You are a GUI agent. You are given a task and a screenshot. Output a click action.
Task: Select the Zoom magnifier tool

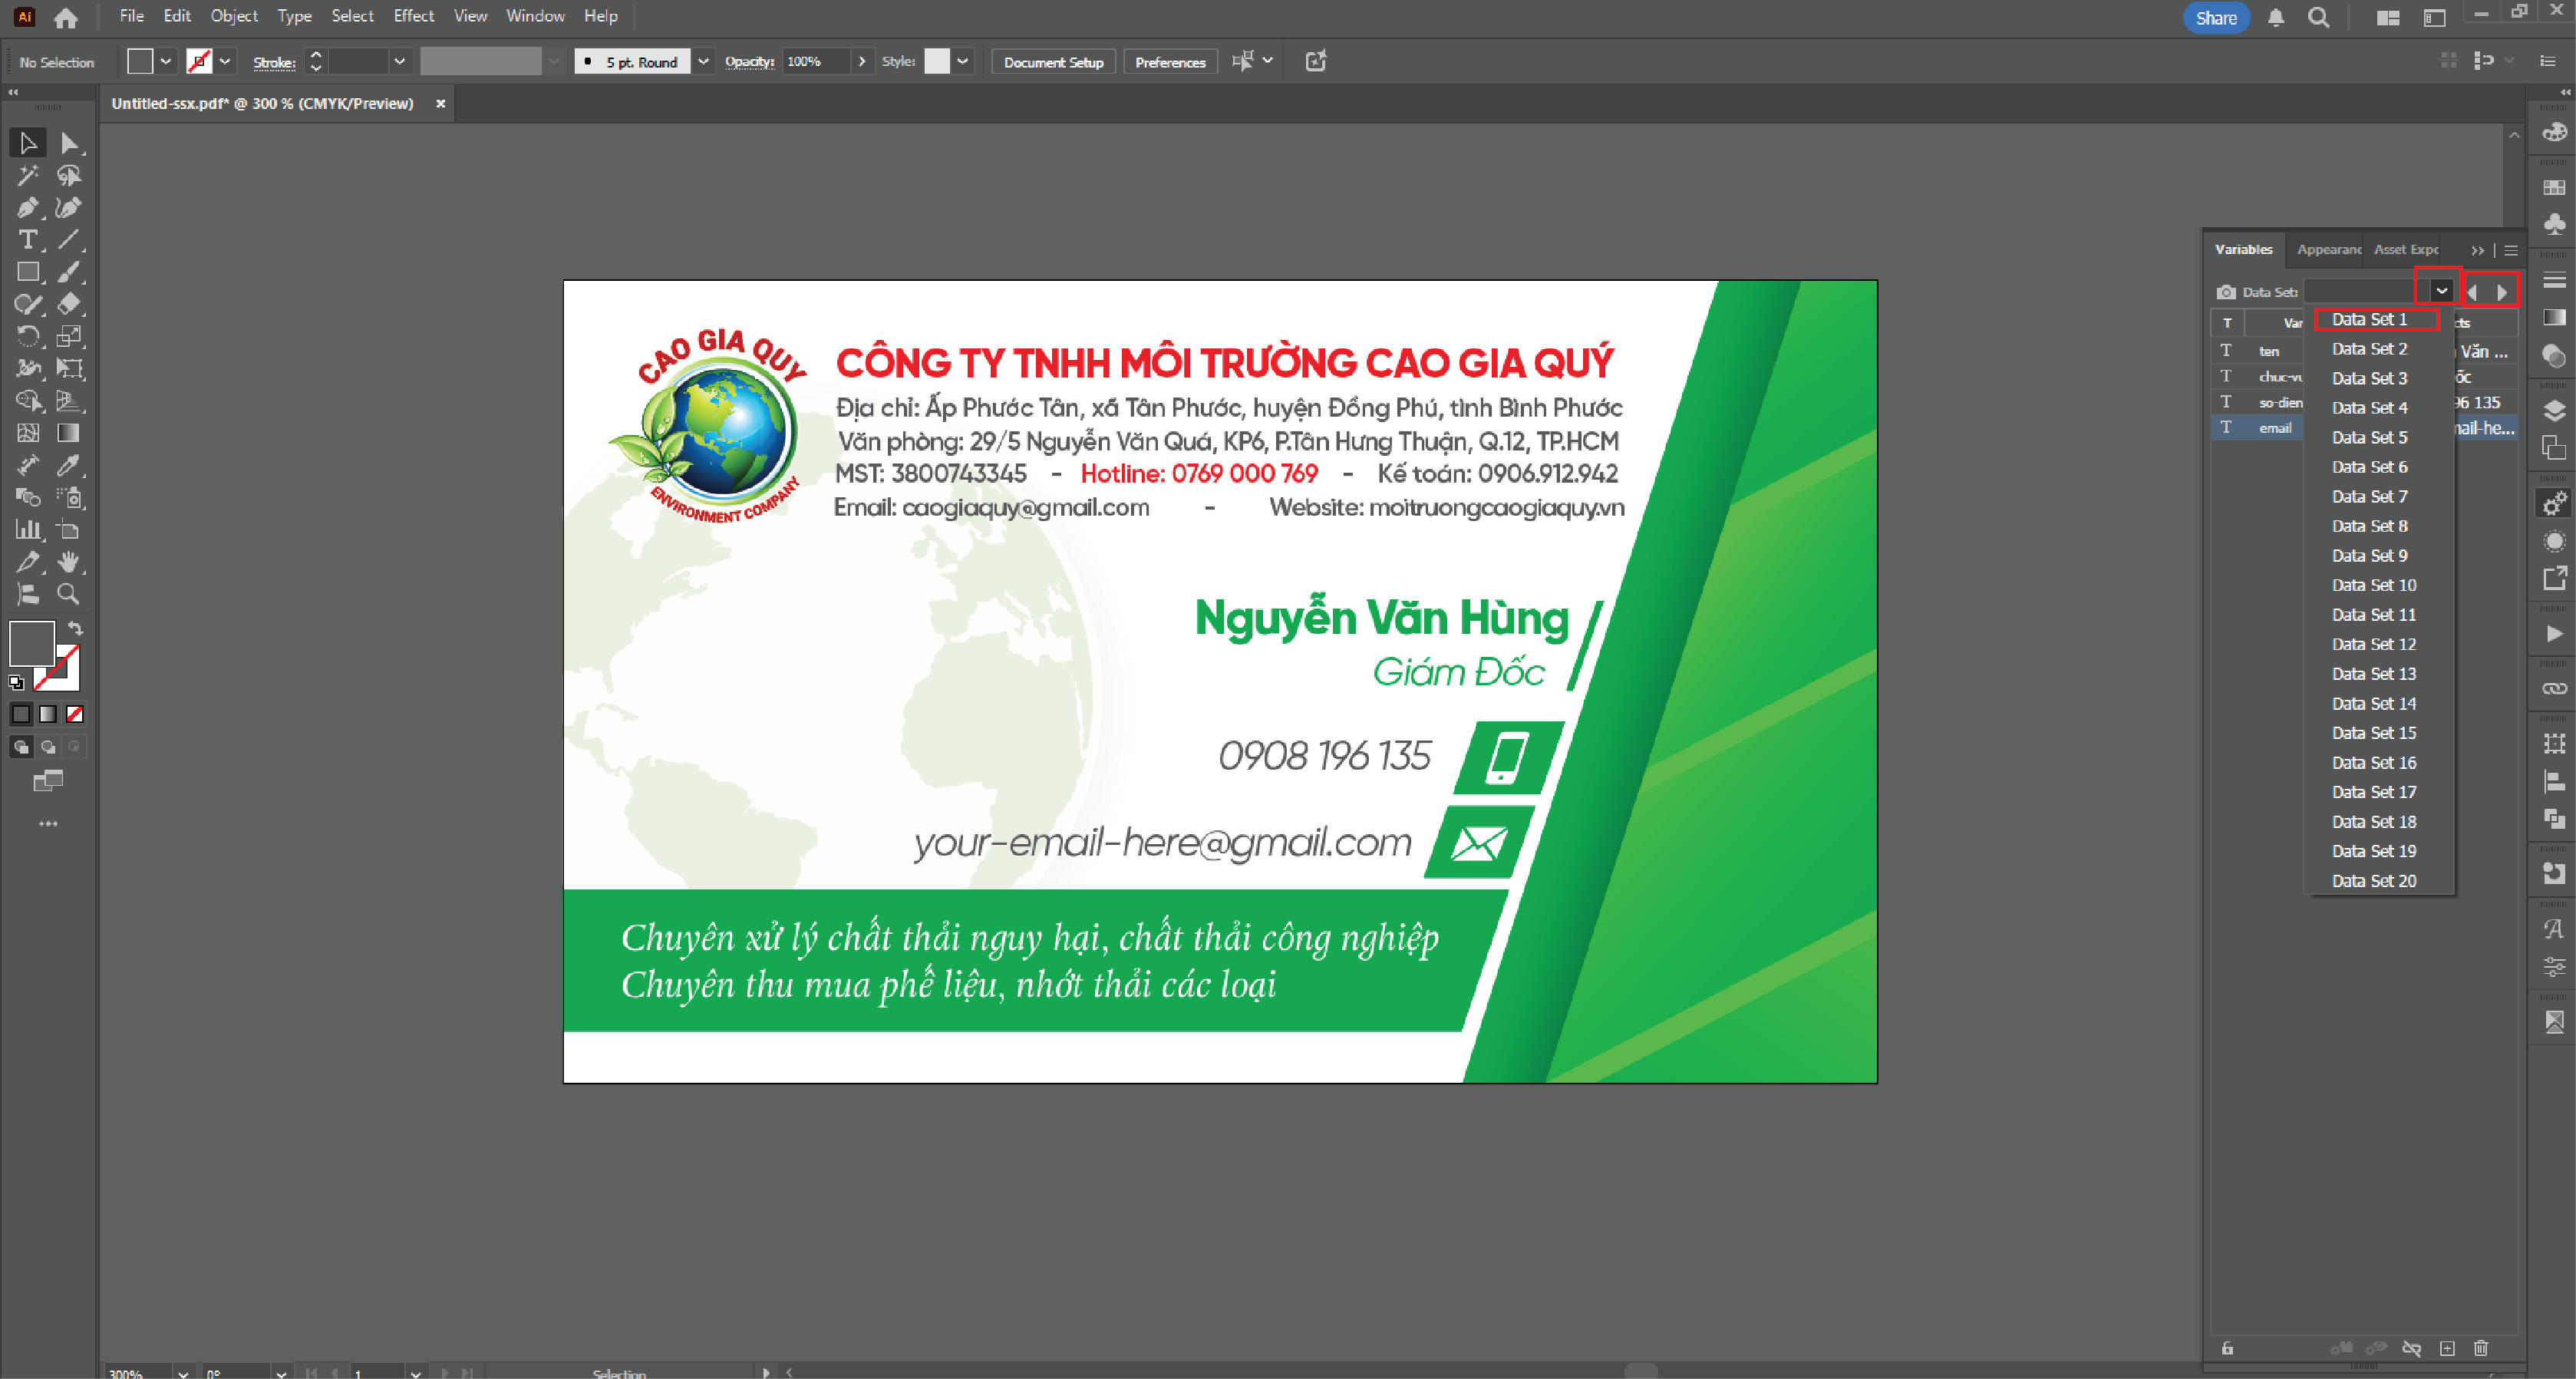(x=68, y=593)
